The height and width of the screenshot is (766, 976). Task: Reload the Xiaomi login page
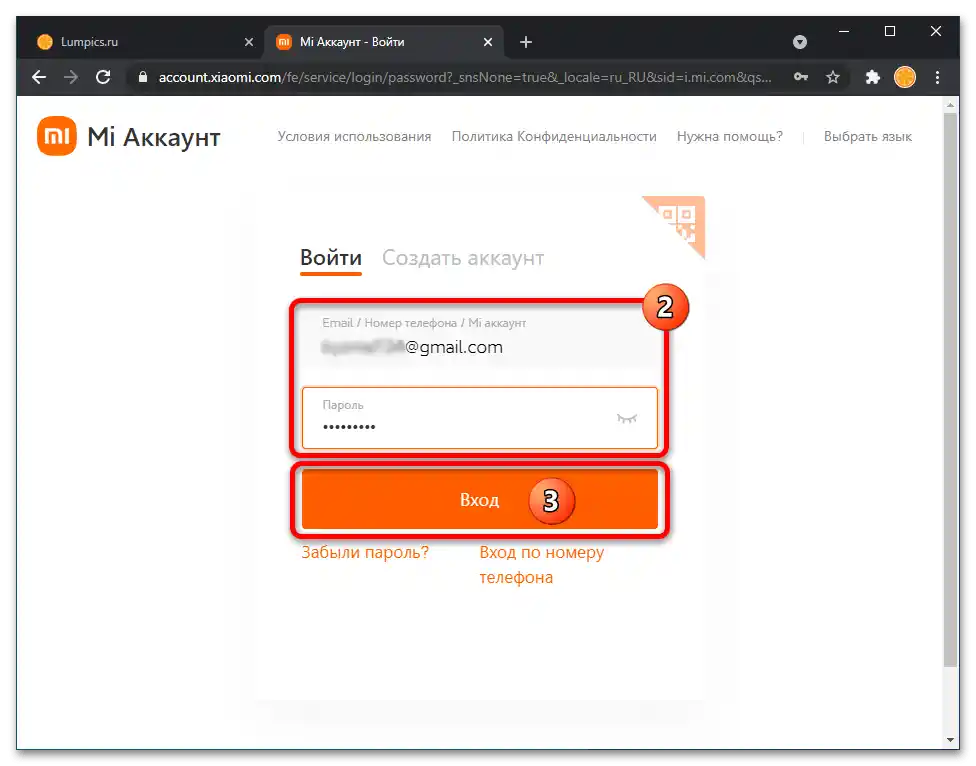pyautogui.click(x=103, y=77)
